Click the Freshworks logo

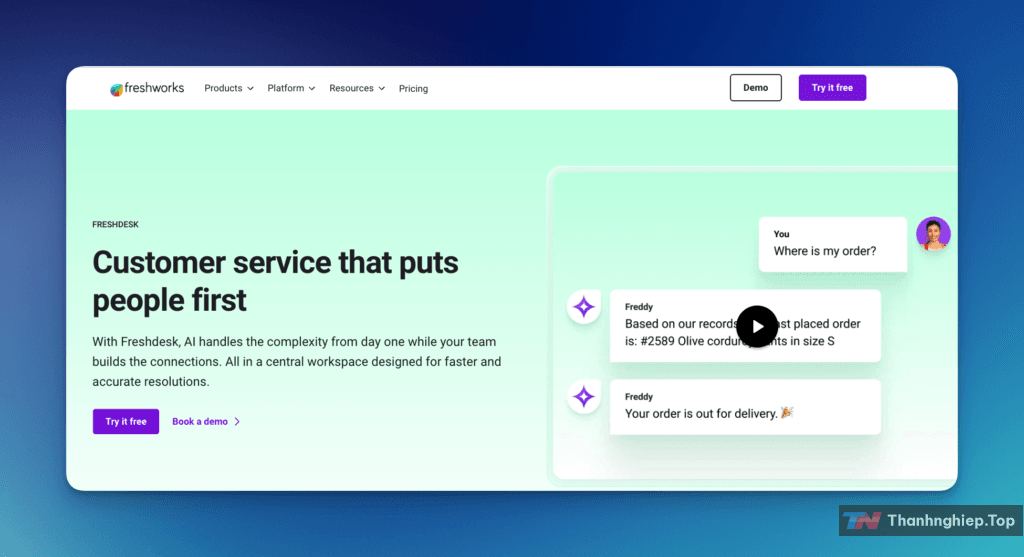(x=147, y=88)
